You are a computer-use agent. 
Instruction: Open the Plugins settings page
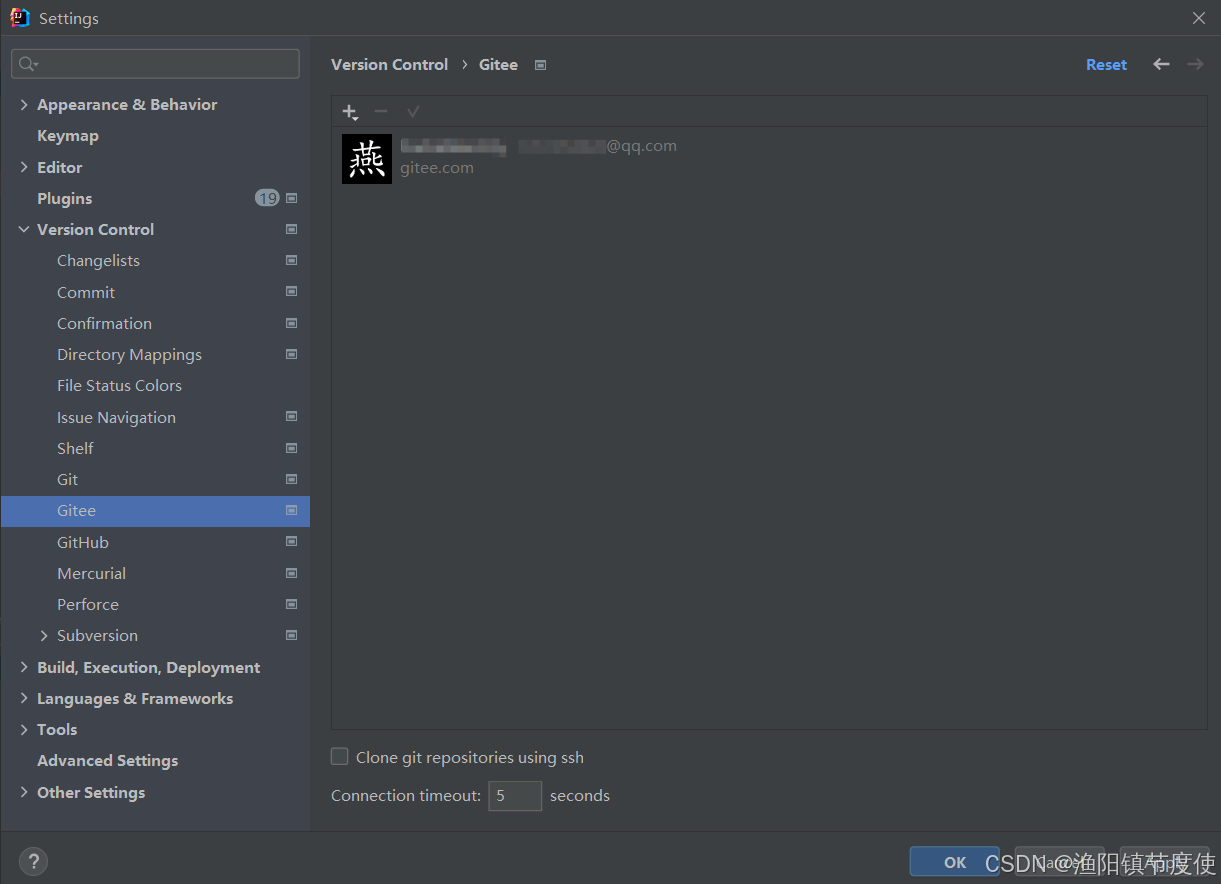[65, 198]
